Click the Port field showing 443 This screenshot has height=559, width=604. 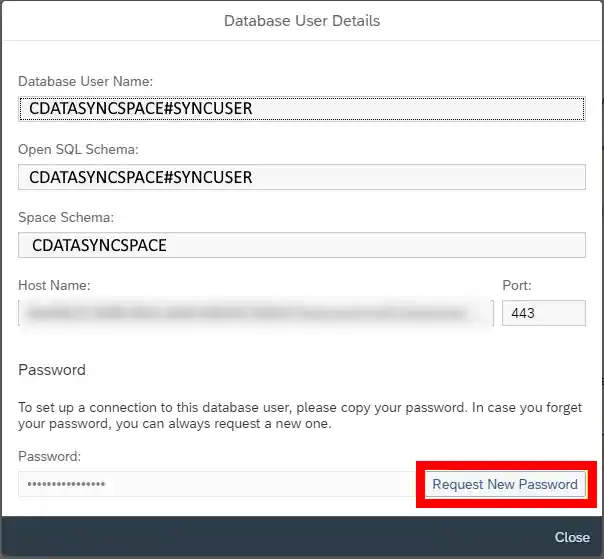[543, 313]
